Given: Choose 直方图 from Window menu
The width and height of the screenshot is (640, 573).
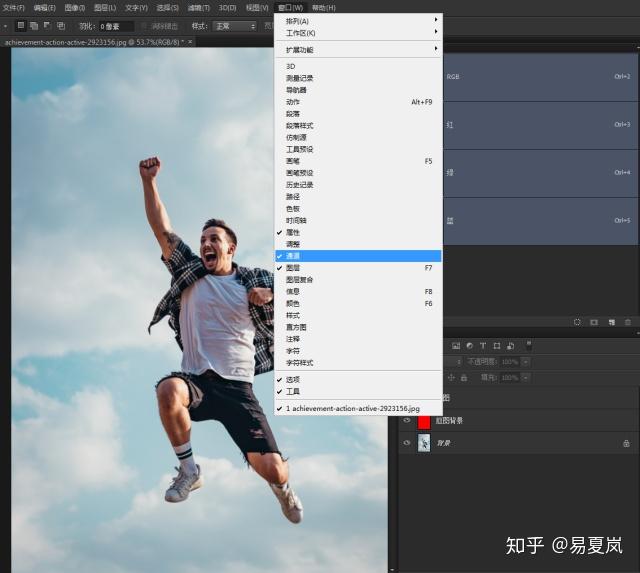Looking at the screenshot, I should 358,327.
